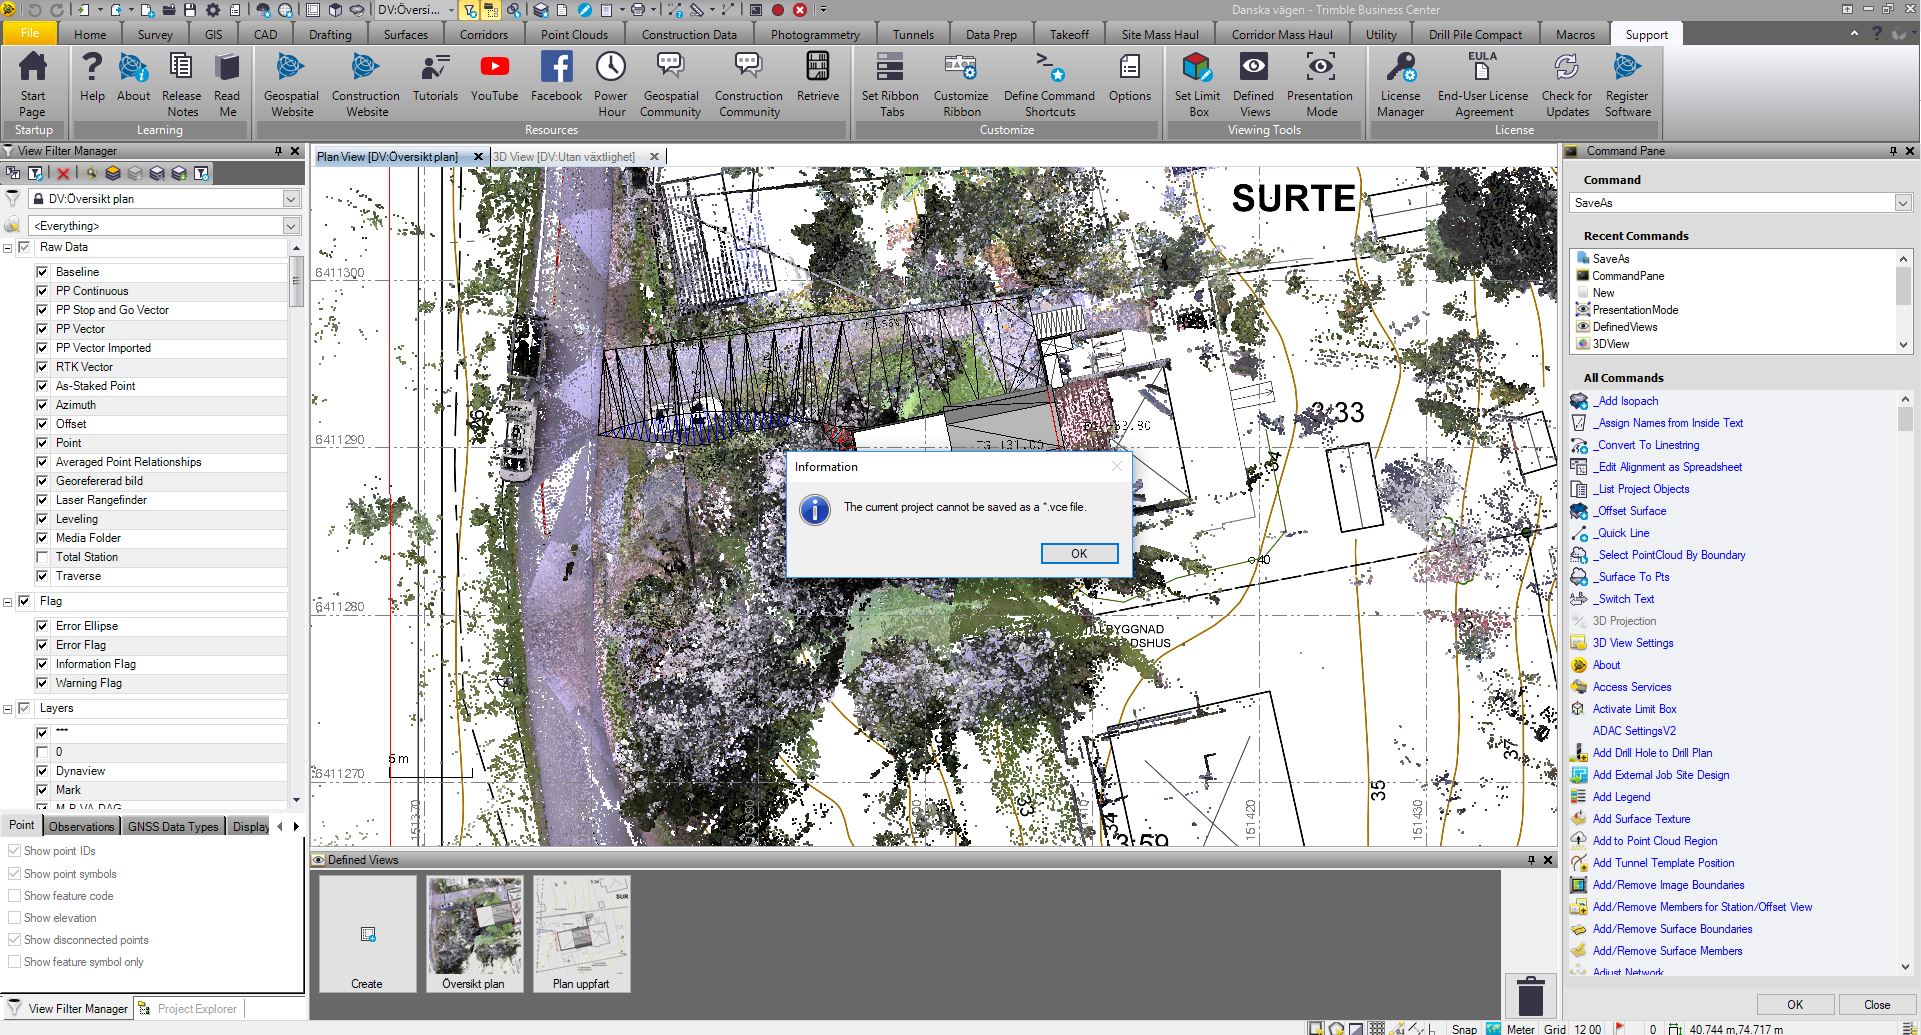Open the DV:Översikt plan view dropdown

point(291,199)
